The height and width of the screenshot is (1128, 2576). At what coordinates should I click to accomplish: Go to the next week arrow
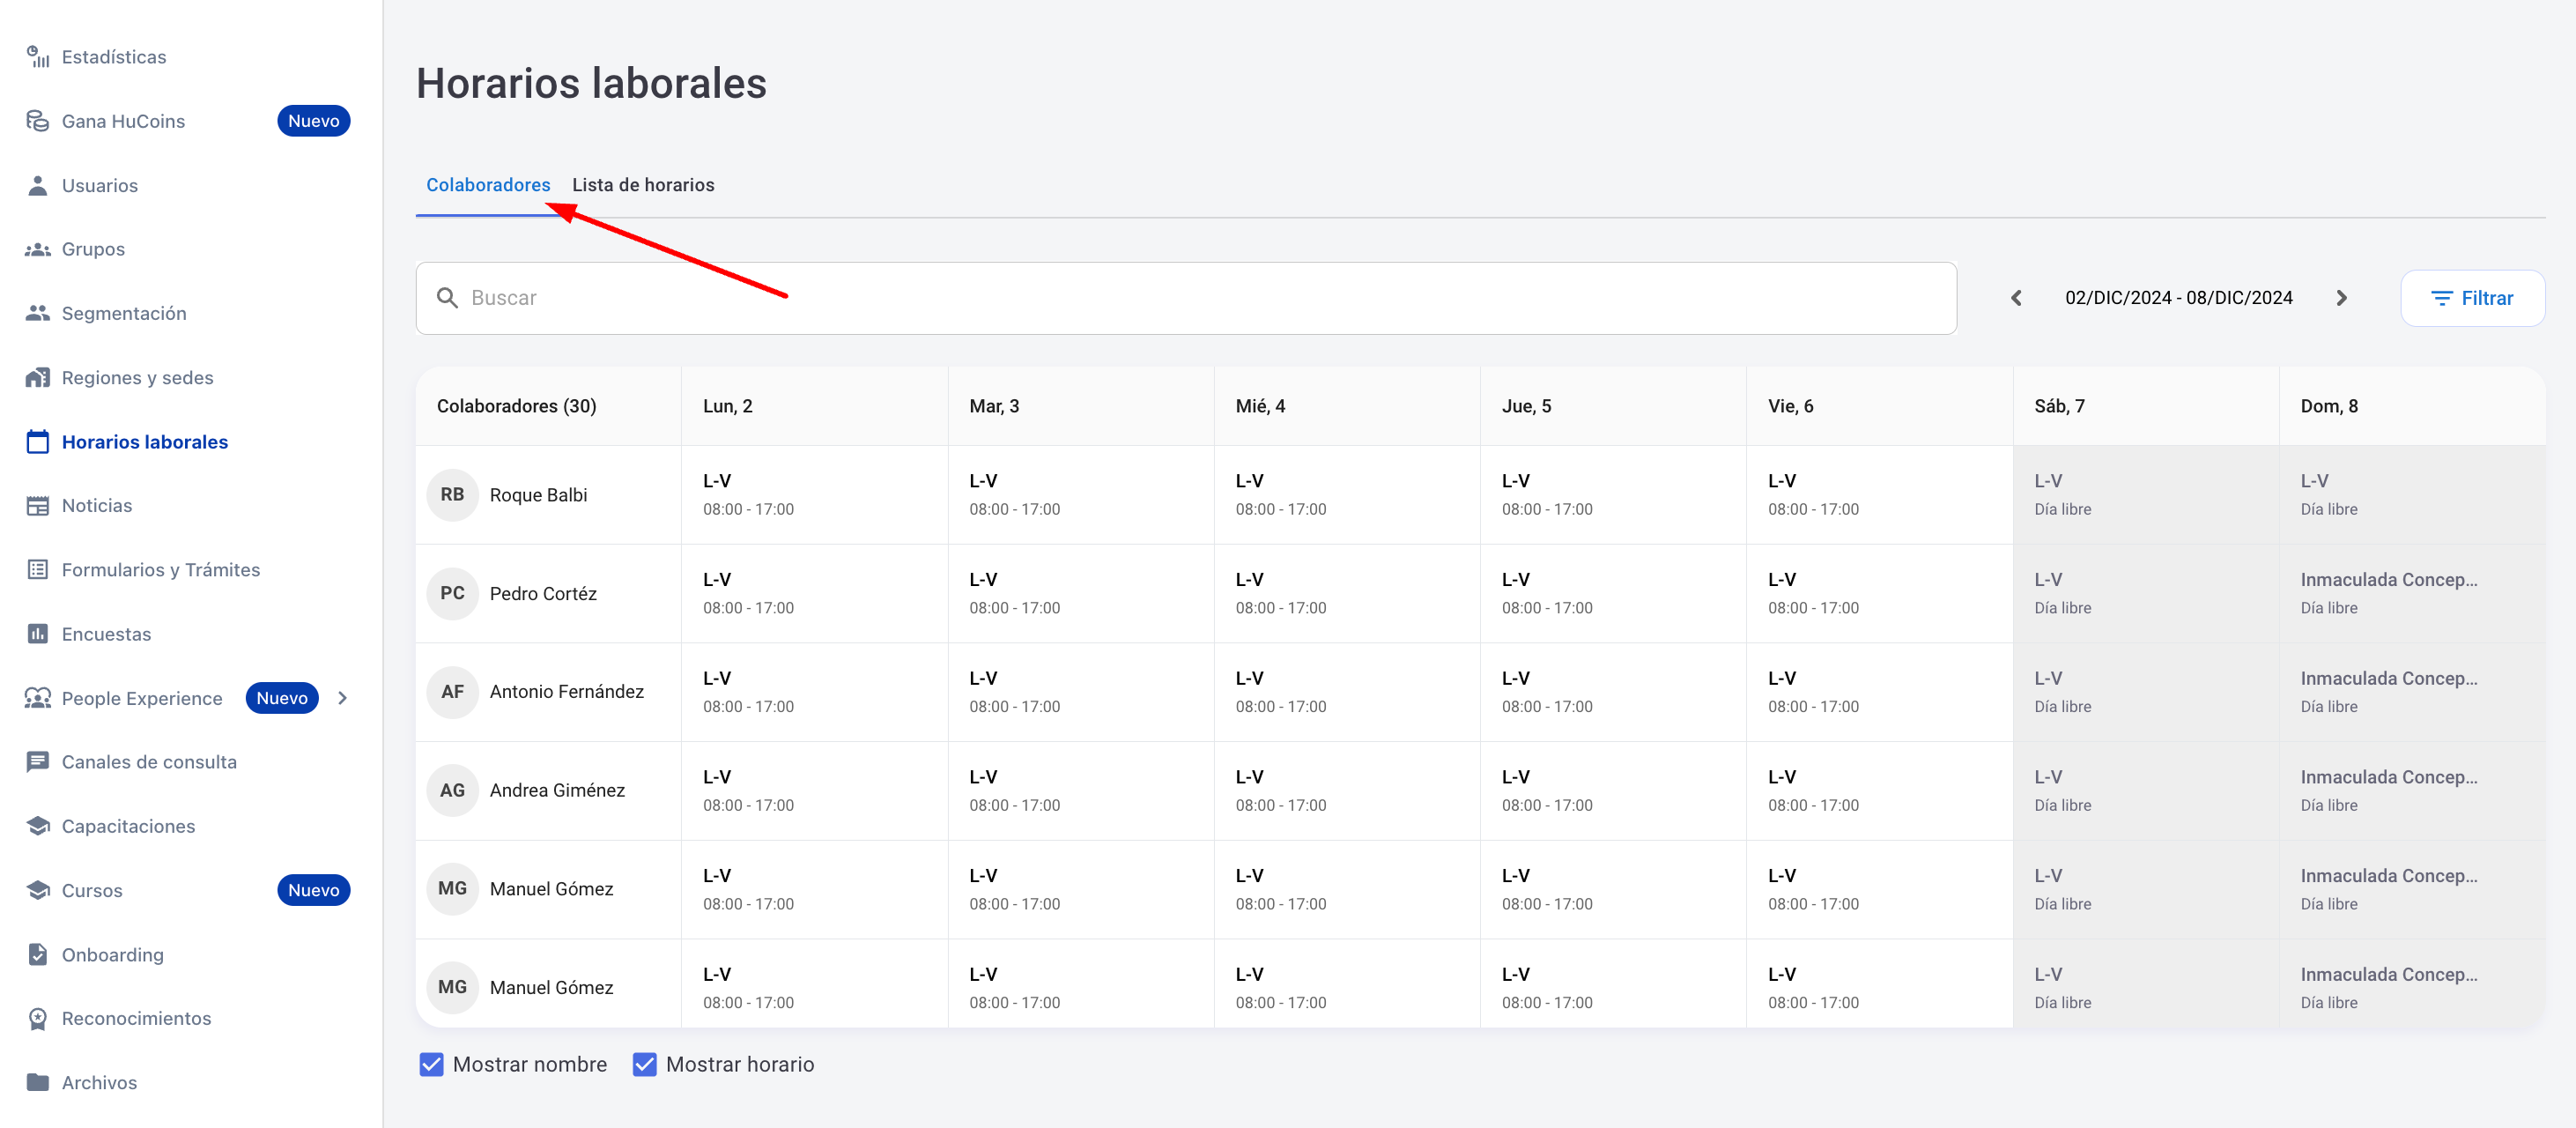(2341, 298)
